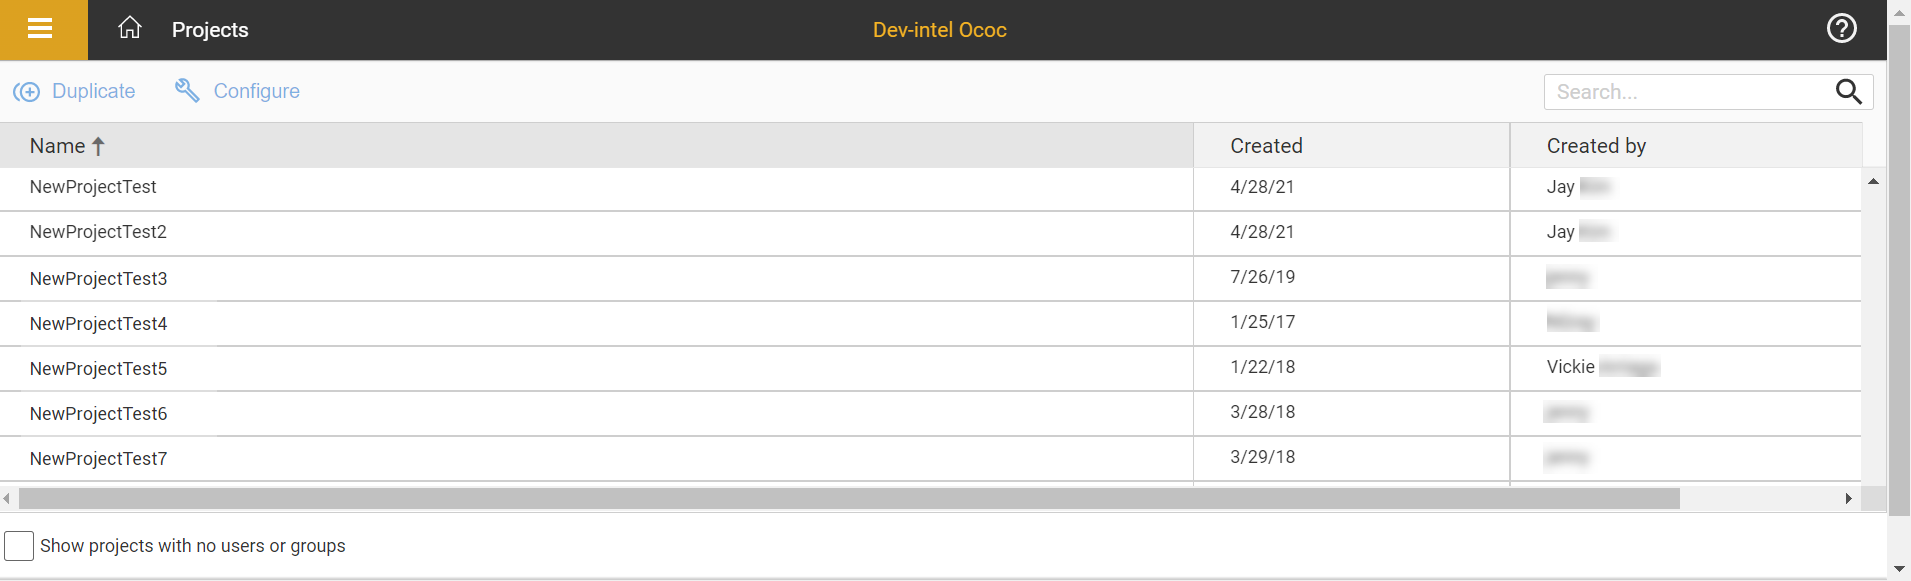This screenshot has width=1911, height=581.
Task: Select the NewProjectTest7 project
Action: 98,459
